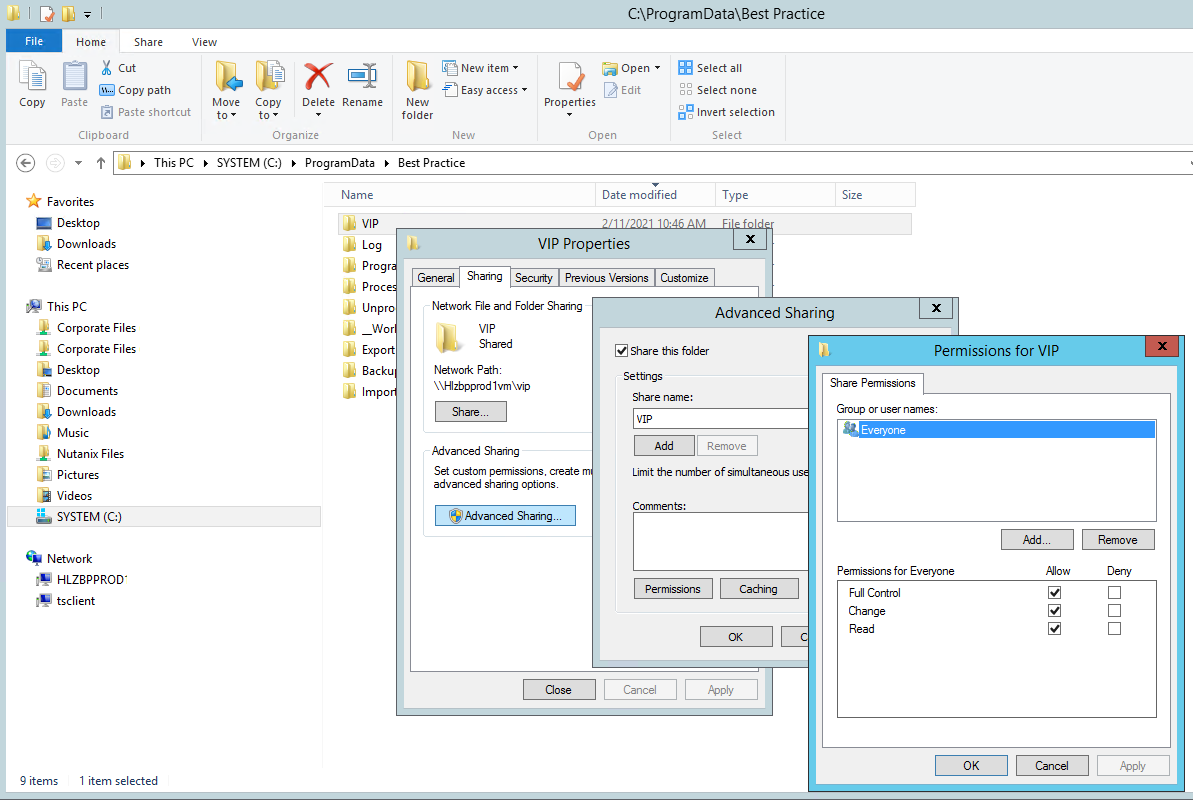Select the Videos folder in This PC
This screenshot has width=1193, height=800.
[74, 496]
